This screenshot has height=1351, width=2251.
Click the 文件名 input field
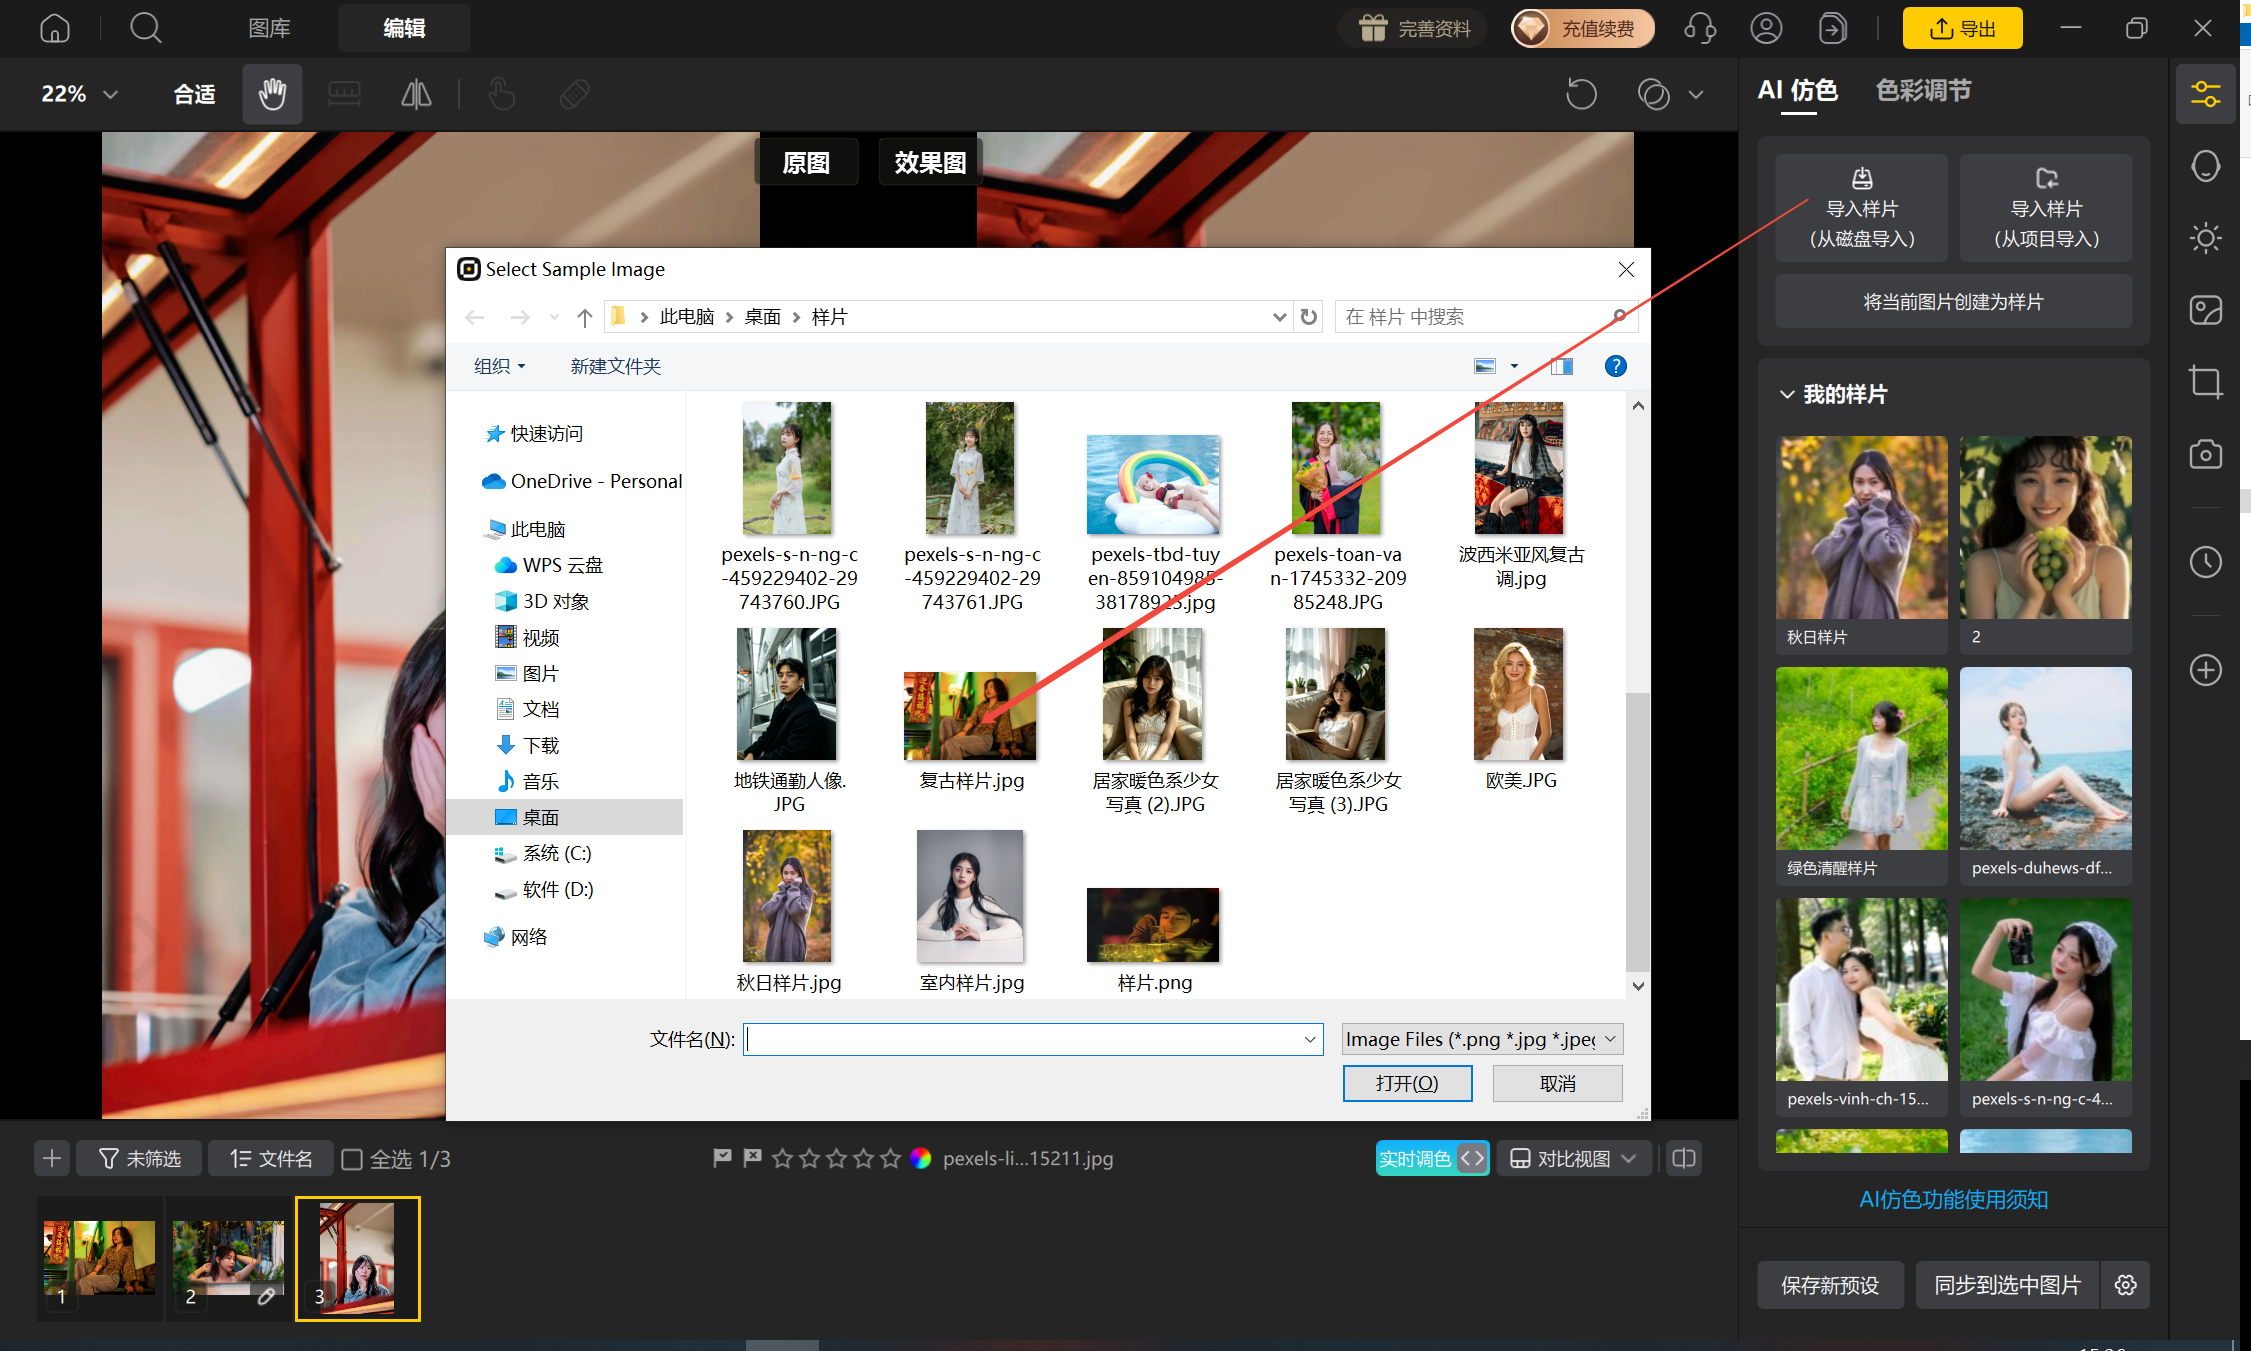pyautogui.click(x=1033, y=1039)
